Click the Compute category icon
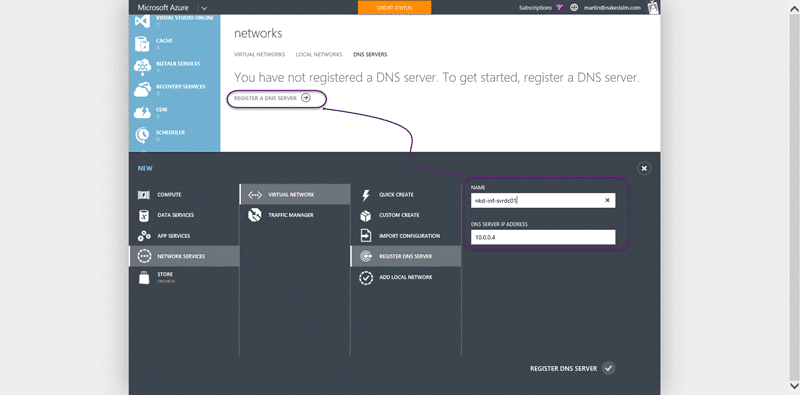 point(144,195)
